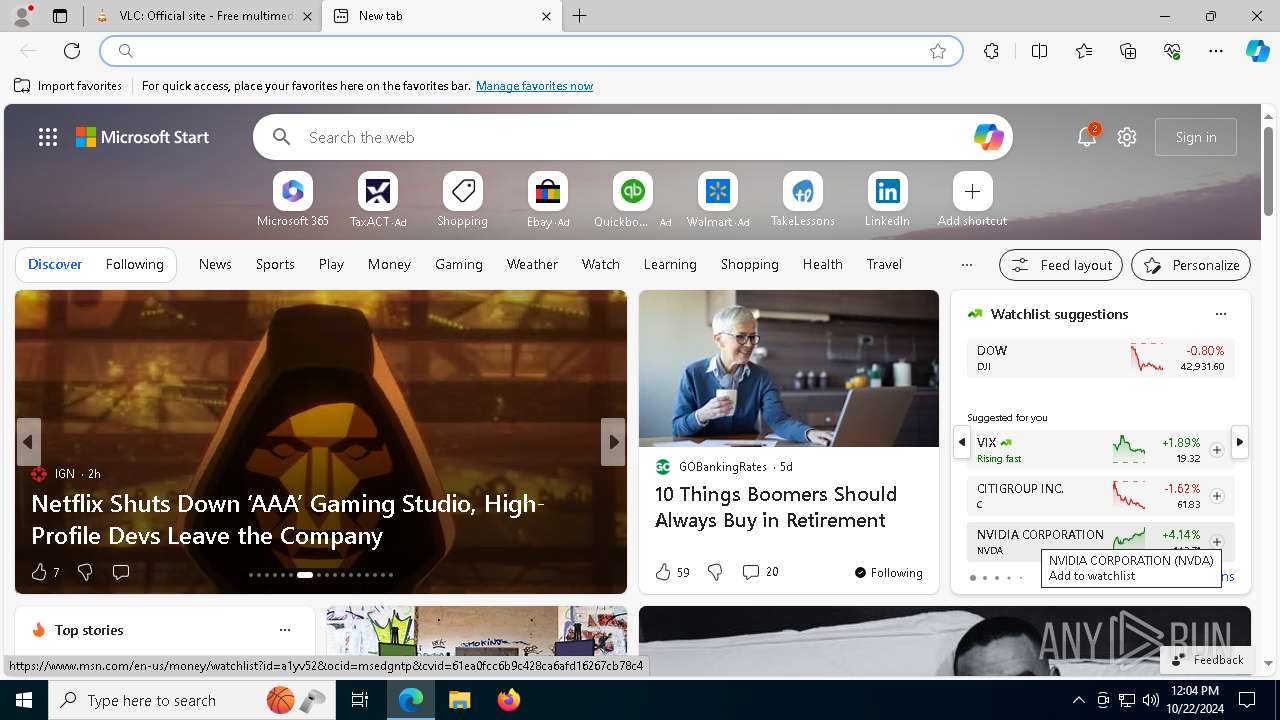Image resolution: width=1280 pixels, height=720 pixels.
Task: Open Edge Settings and more menu
Action: [x=1216, y=51]
